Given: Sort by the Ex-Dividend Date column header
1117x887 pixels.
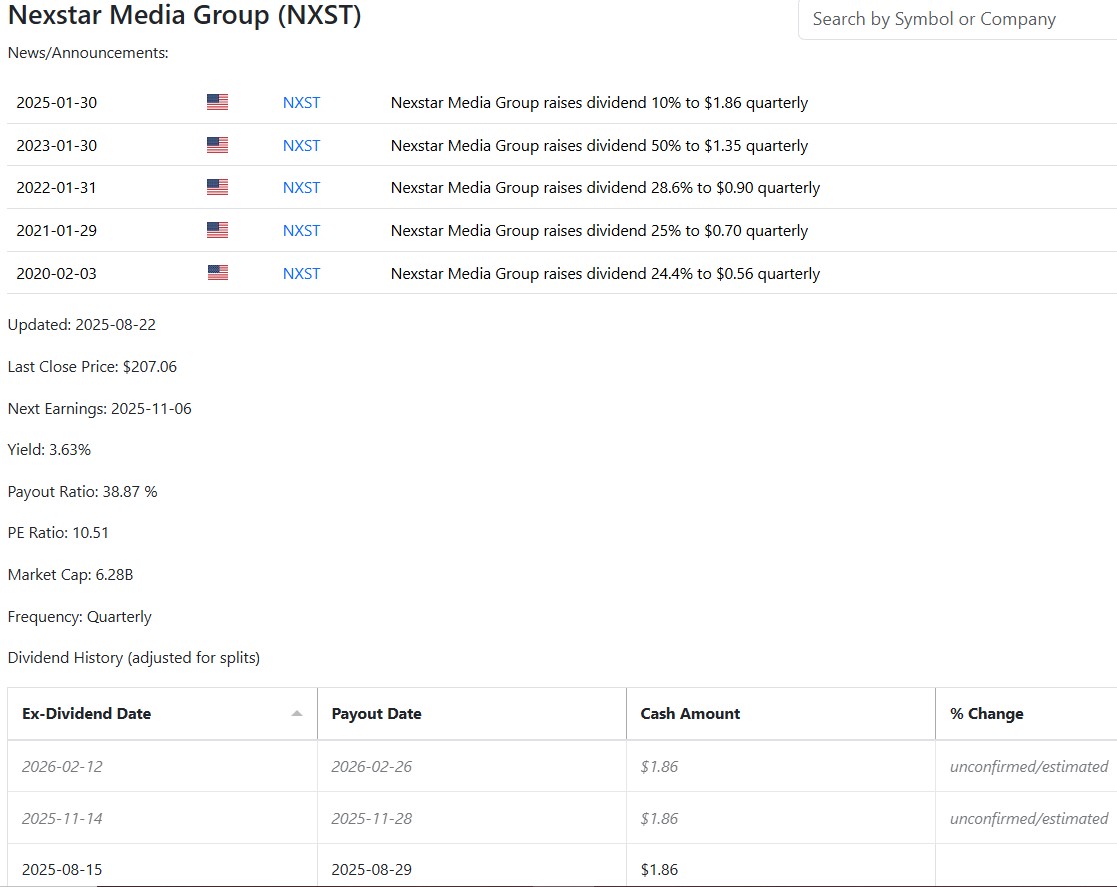Looking at the screenshot, I should point(162,714).
